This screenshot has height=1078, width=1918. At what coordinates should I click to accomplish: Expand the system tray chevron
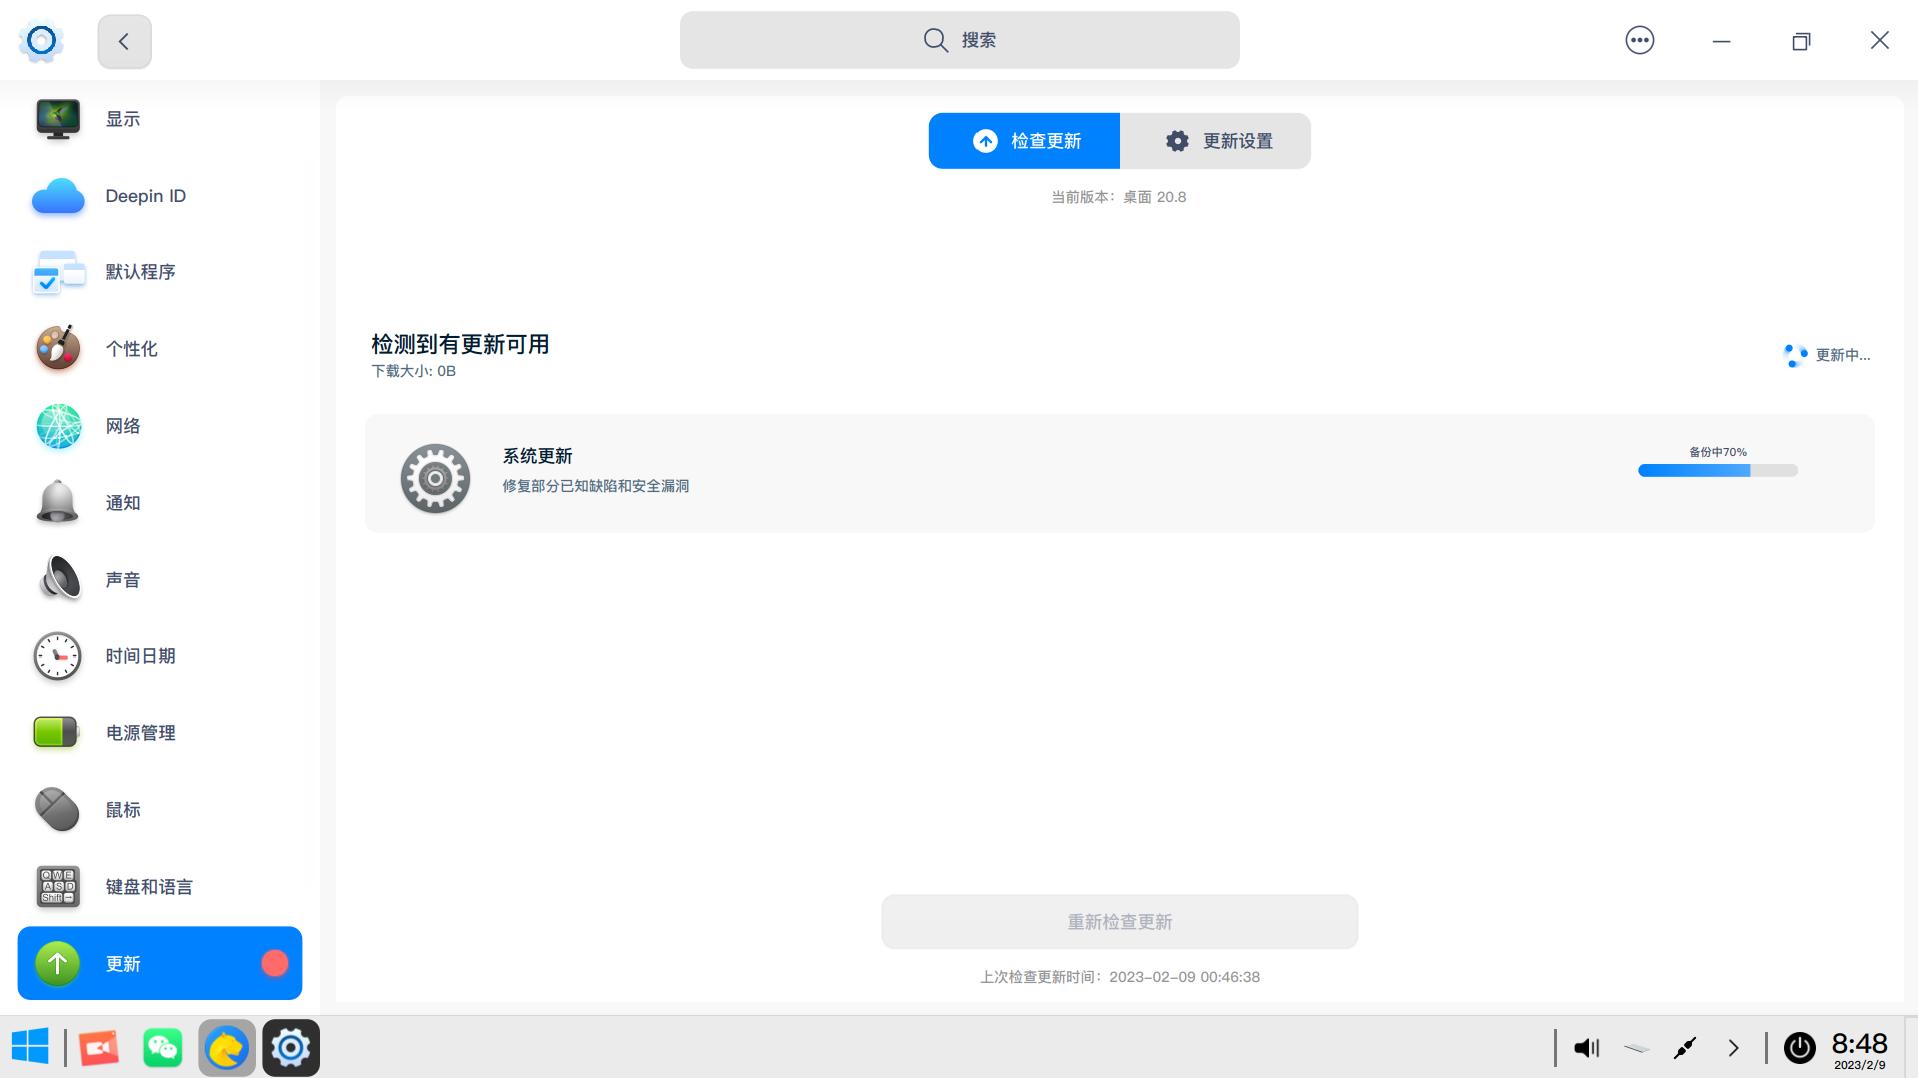1734,1047
